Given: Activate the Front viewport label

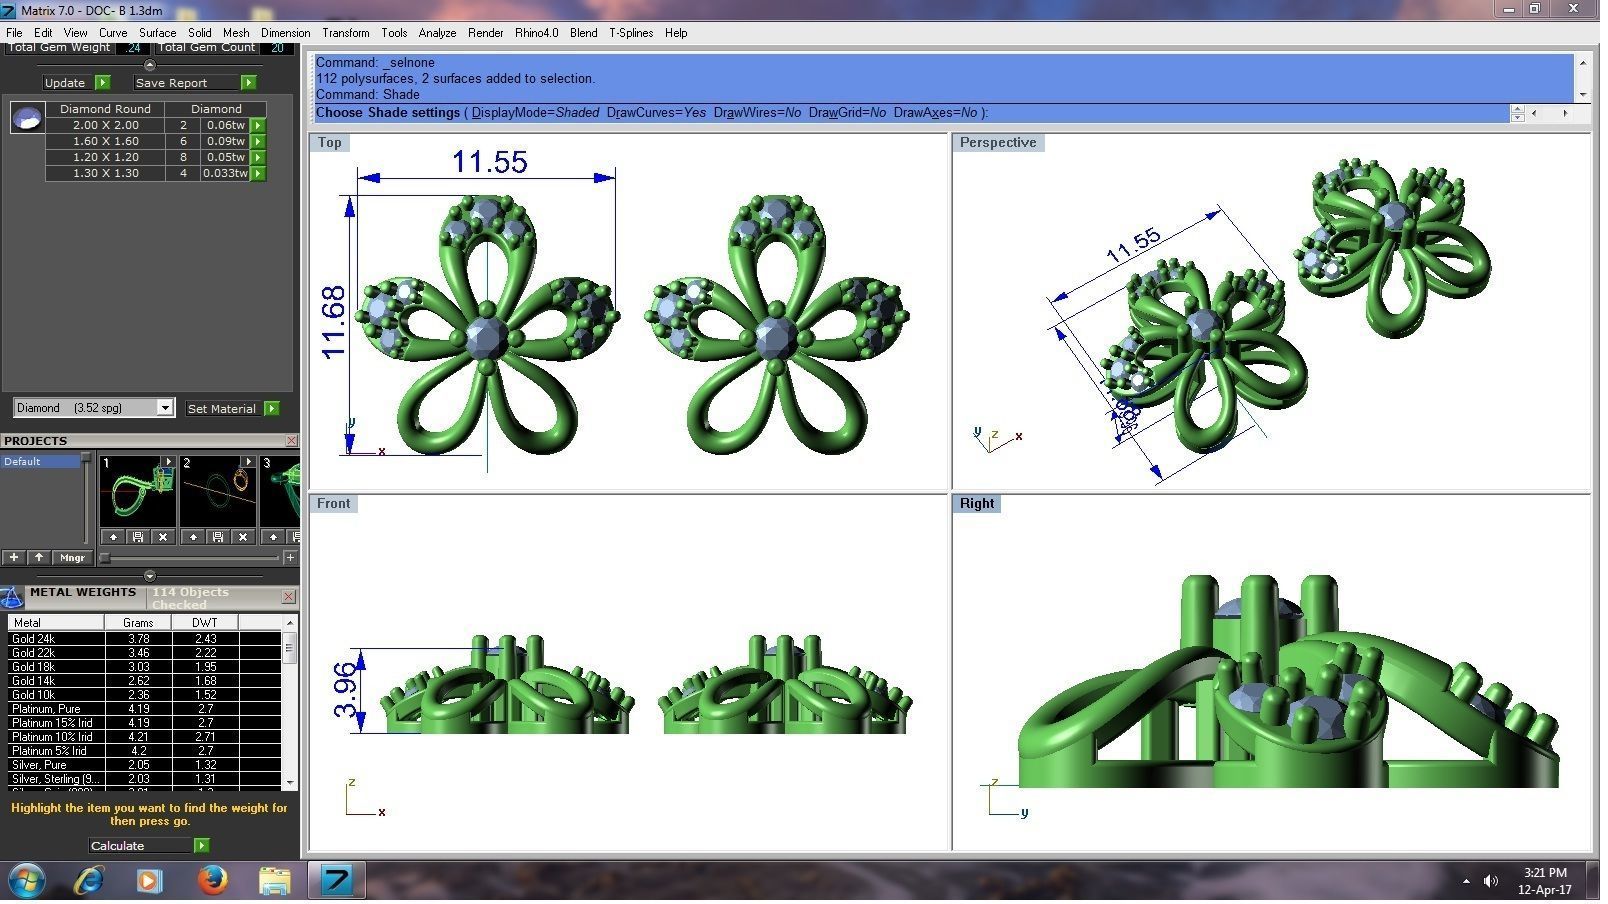Looking at the screenshot, I should tap(335, 506).
